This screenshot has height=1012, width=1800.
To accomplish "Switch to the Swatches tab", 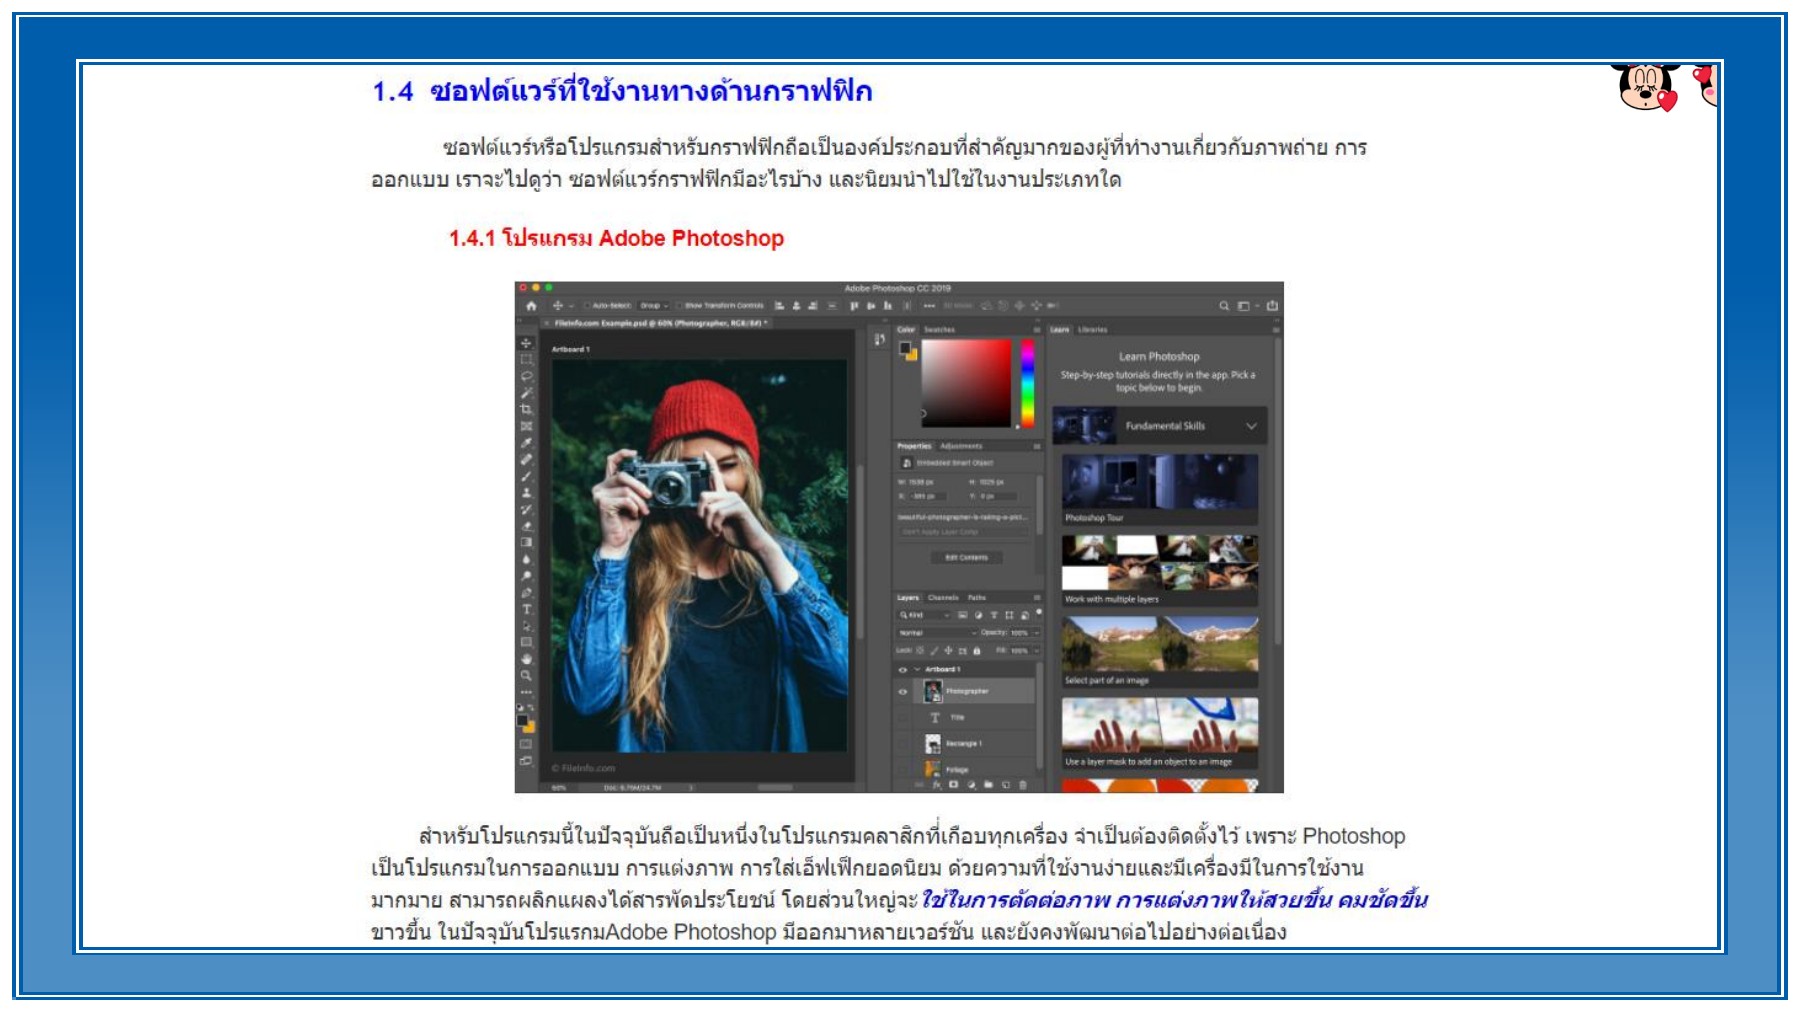I will (939, 328).
